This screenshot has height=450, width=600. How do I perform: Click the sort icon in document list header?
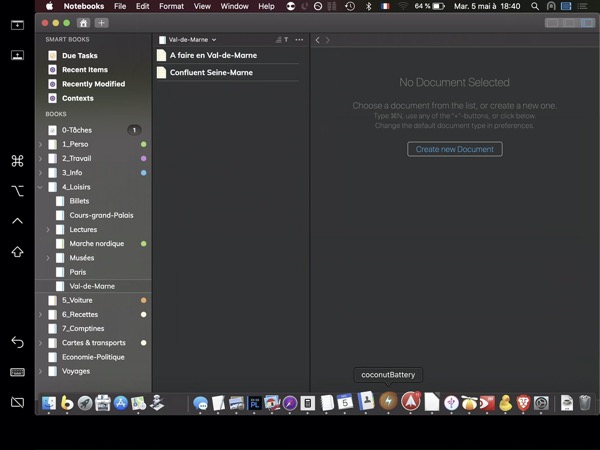pos(282,40)
